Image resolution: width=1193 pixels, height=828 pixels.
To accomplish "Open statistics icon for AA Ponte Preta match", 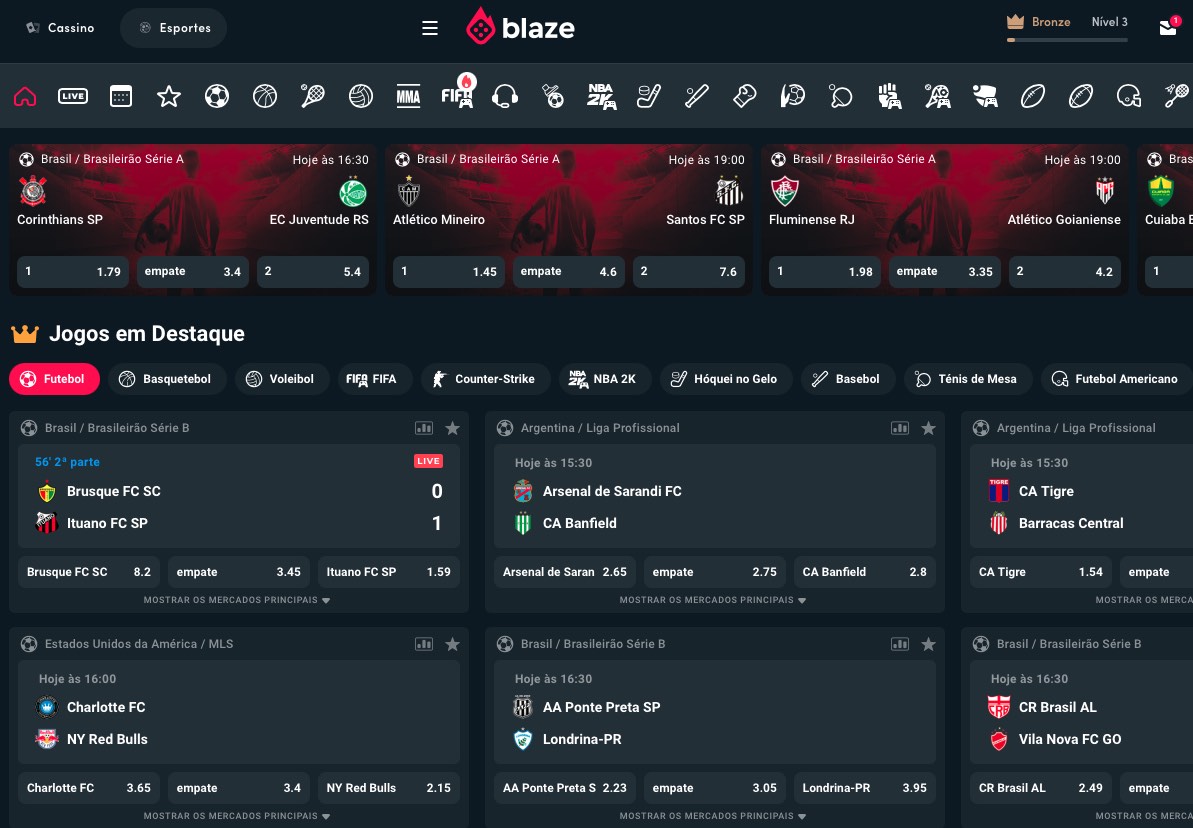I will [900, 644].
